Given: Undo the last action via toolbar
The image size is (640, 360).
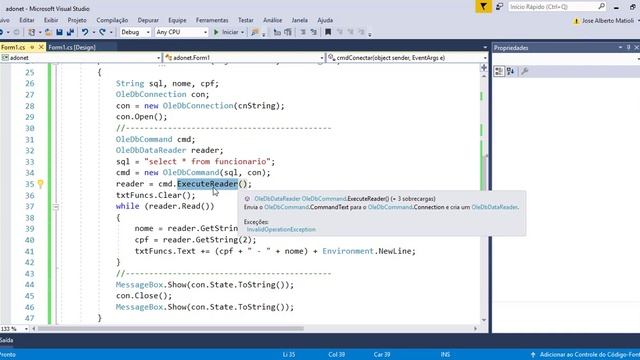Looking at the screenshot, I should point(84,32).
